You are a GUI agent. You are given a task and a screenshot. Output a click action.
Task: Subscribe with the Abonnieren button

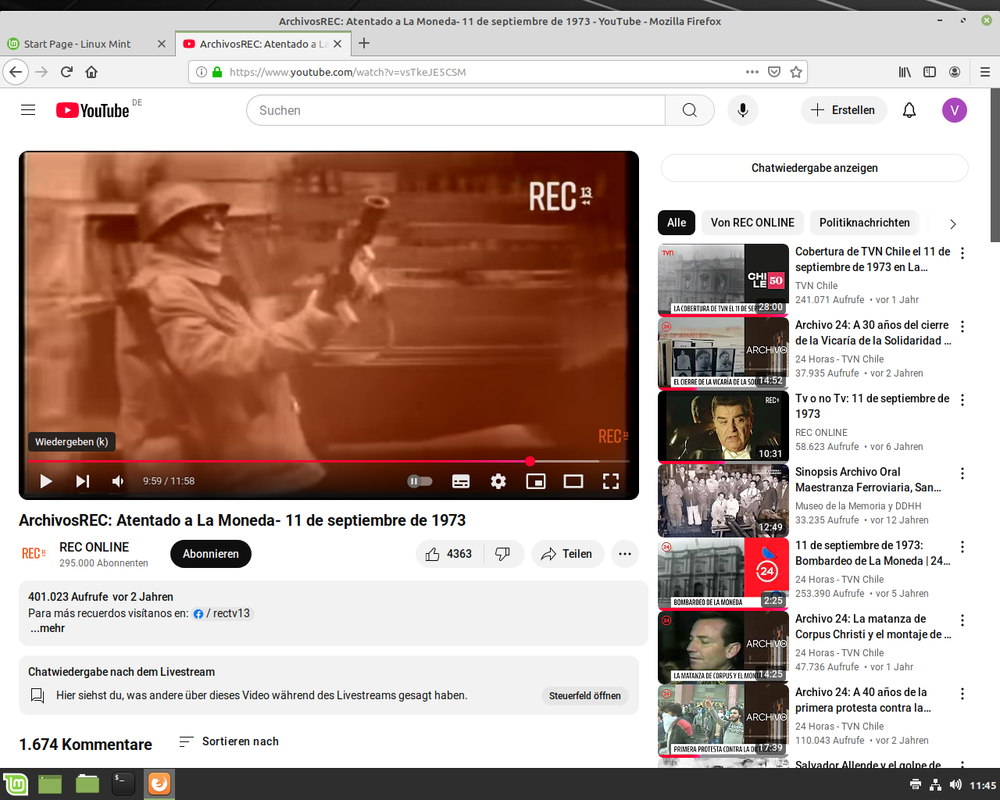[210, 554]
